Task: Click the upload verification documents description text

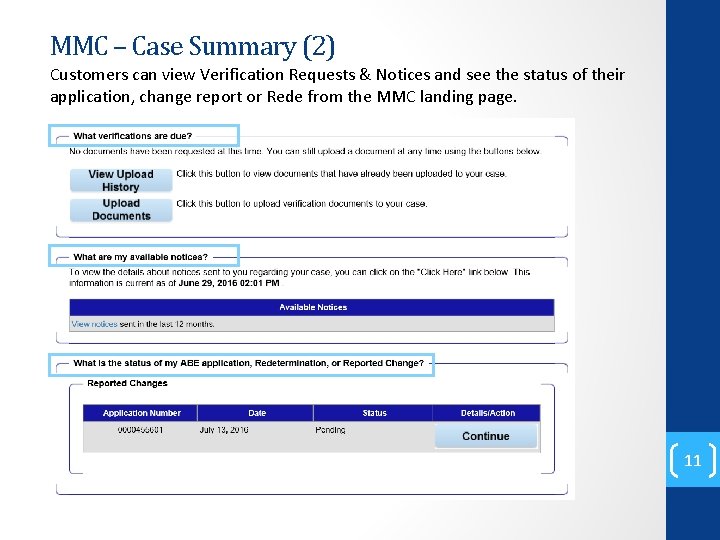Action: point(302,203)
